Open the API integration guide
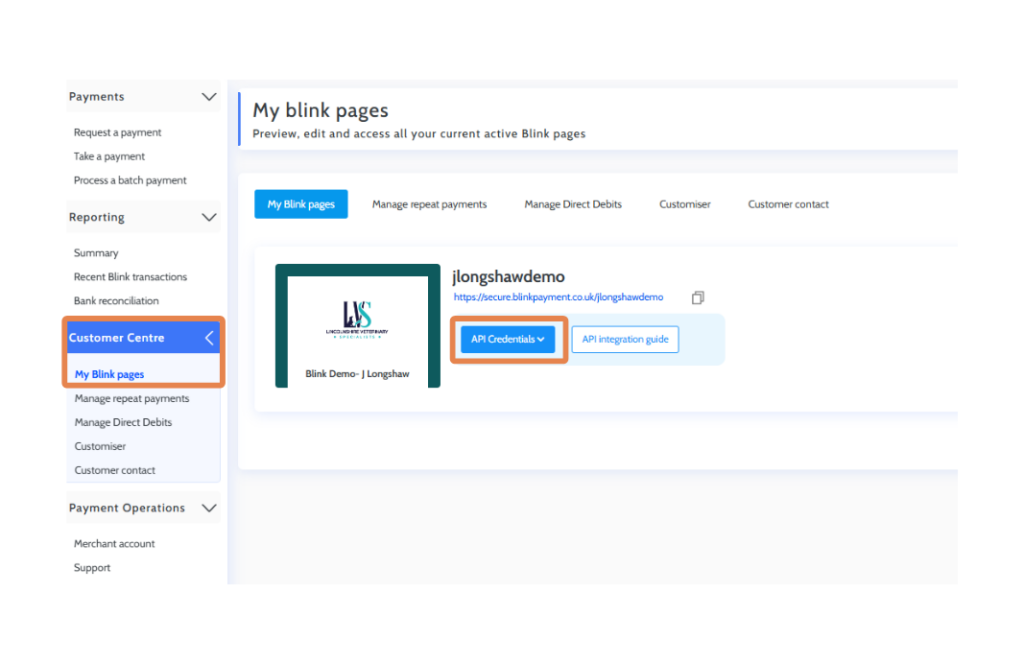The image size is (1024, 664). [x=625, y=339]
